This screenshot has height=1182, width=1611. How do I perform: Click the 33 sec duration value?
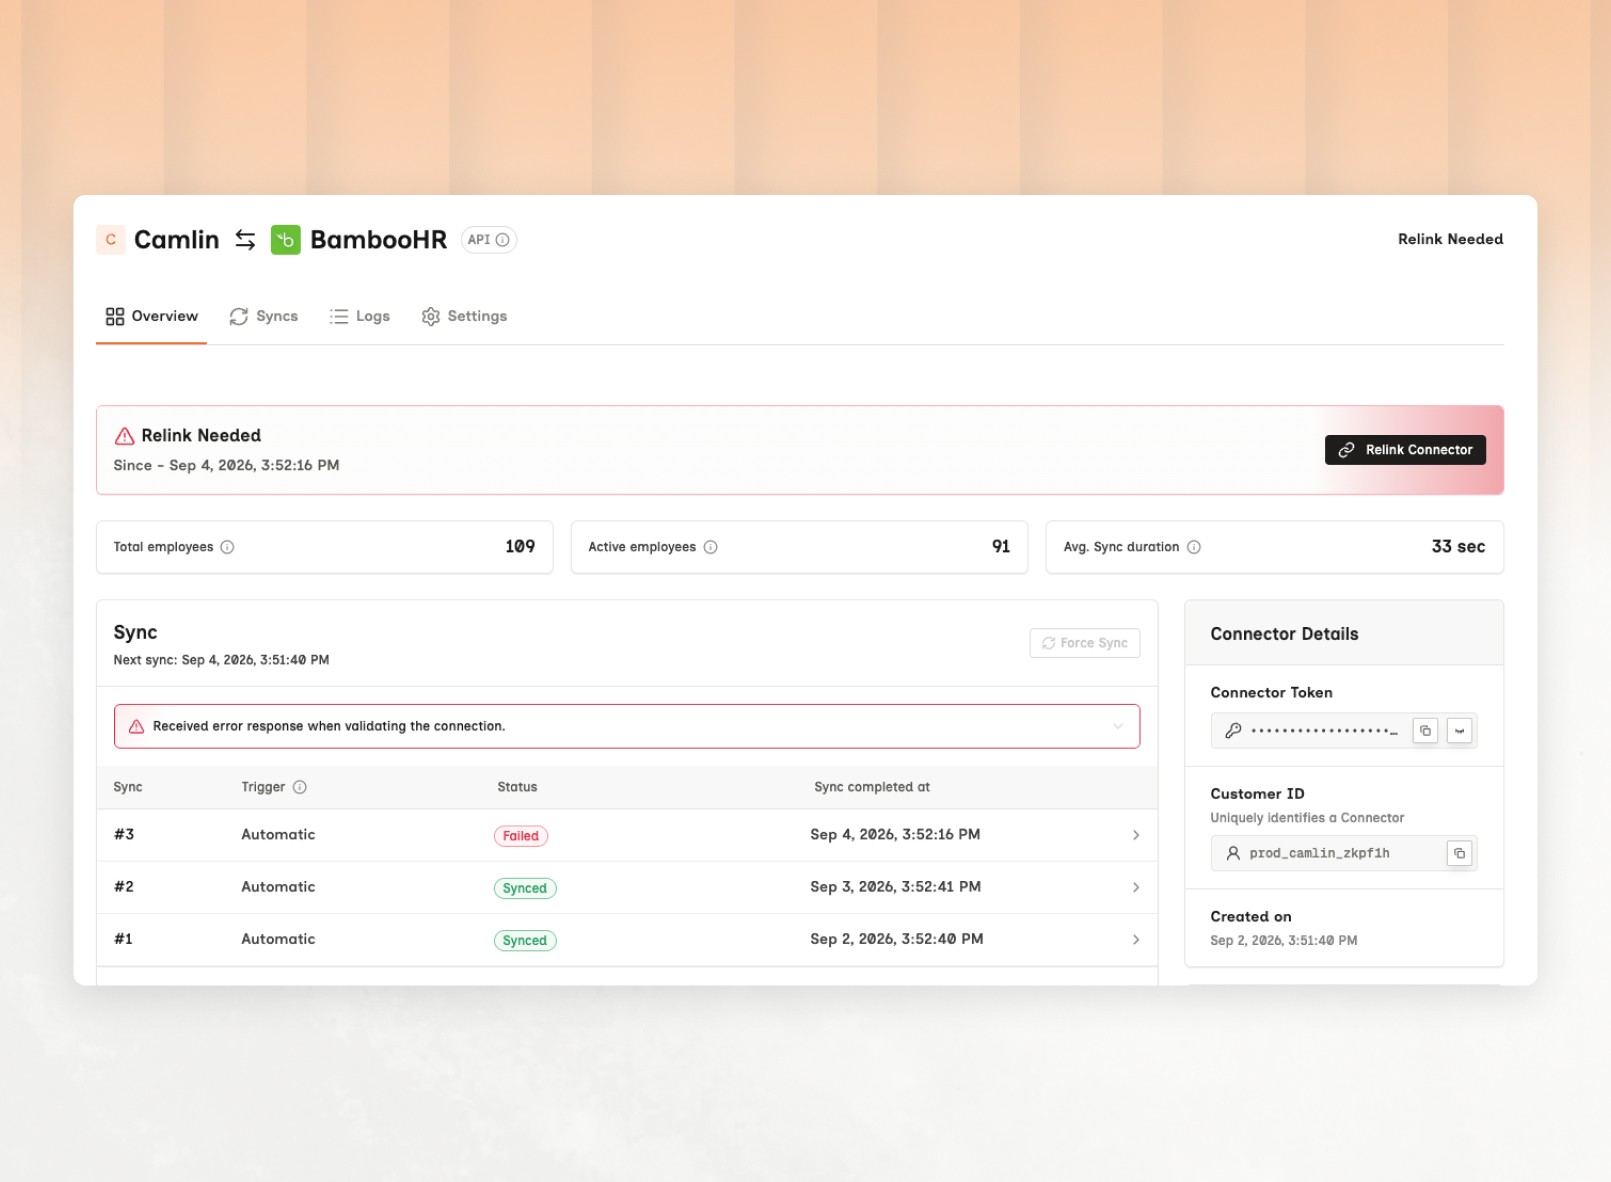pos(1458,547)
